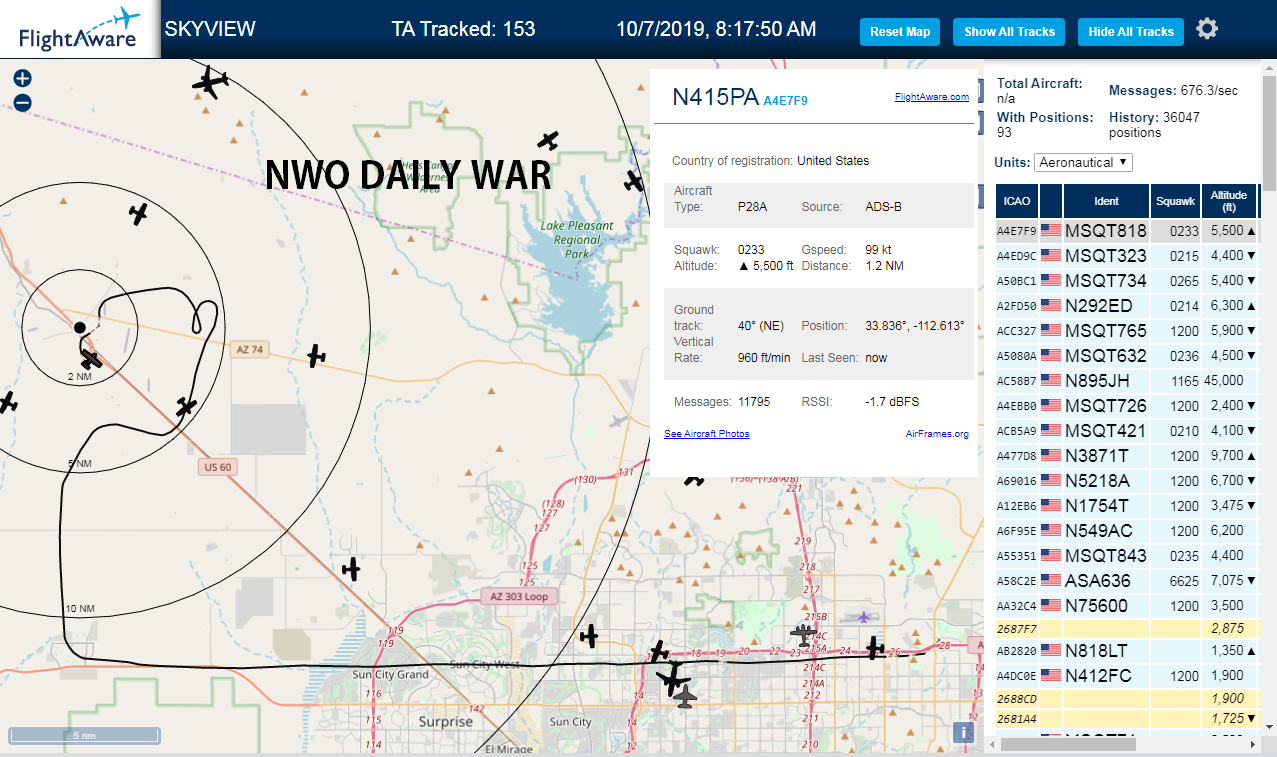
Task: Sort table by ICAO column header
Action: (1017, 201)
